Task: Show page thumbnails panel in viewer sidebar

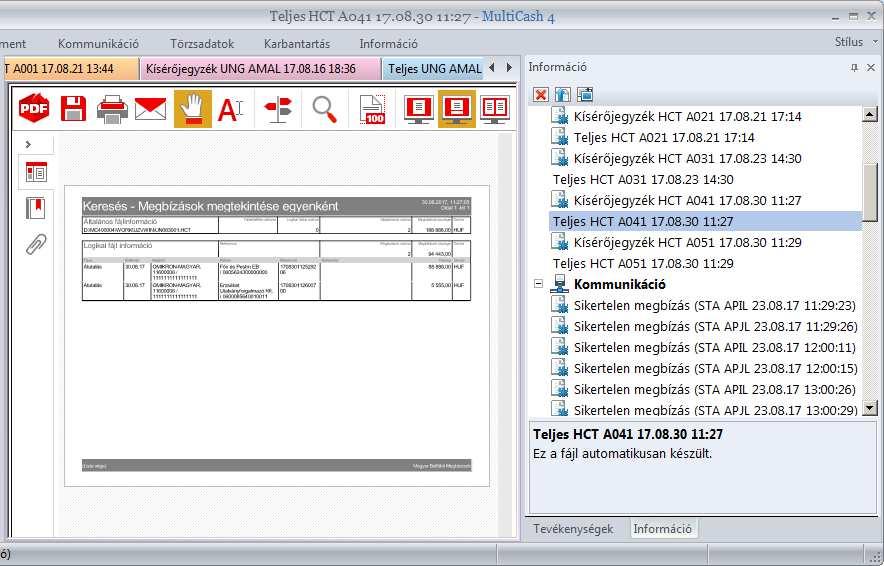Action: click(x=37, y=173)
